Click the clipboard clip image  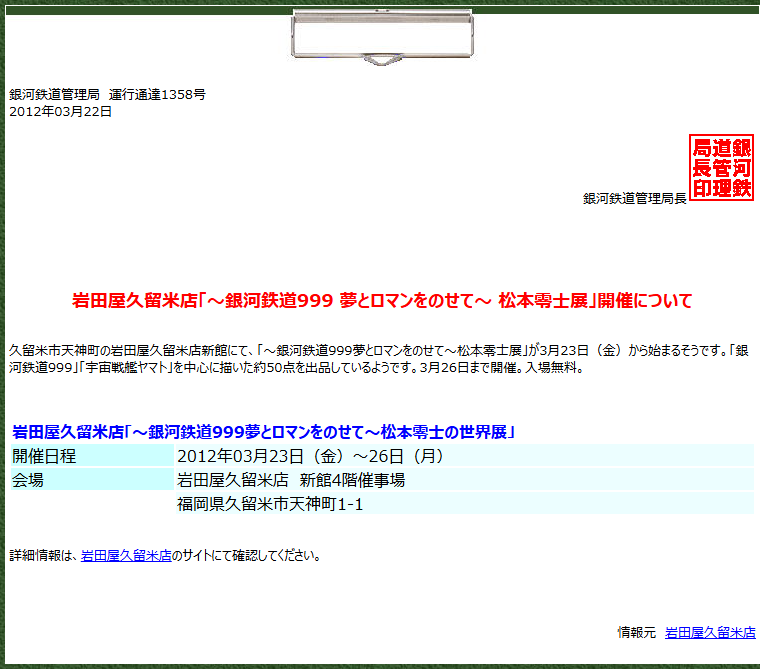pos(382,37)
